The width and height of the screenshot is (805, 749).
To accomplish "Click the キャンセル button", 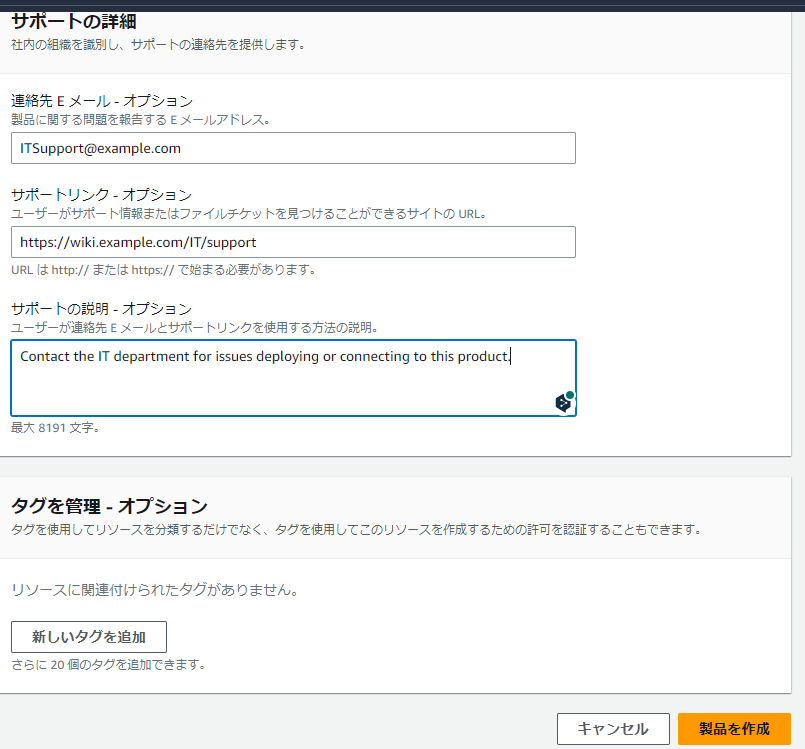I will 613,728.
